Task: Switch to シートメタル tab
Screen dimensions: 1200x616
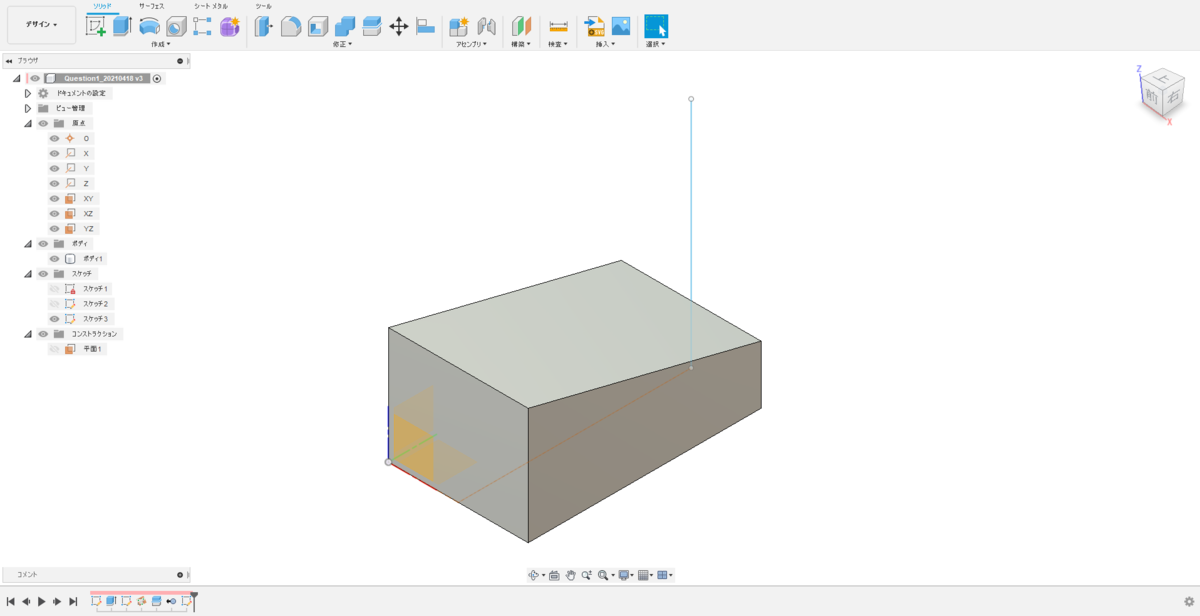Action: [x=210, y=6]
